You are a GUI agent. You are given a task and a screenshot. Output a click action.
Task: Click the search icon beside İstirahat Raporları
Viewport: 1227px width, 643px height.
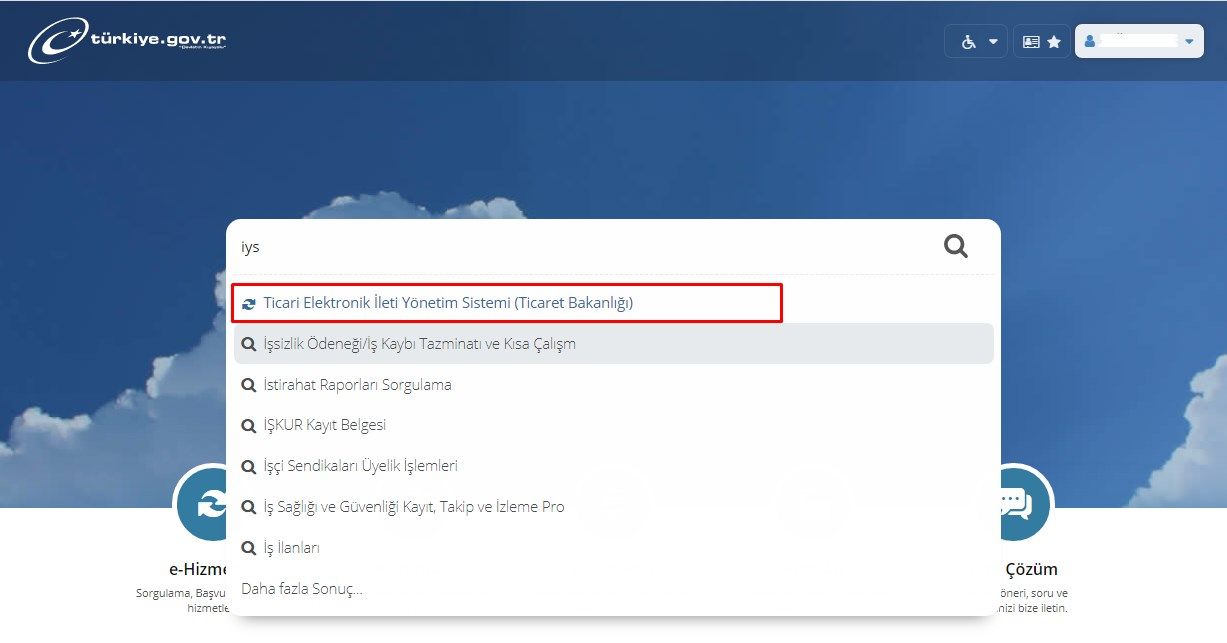(x=249, y=384)
